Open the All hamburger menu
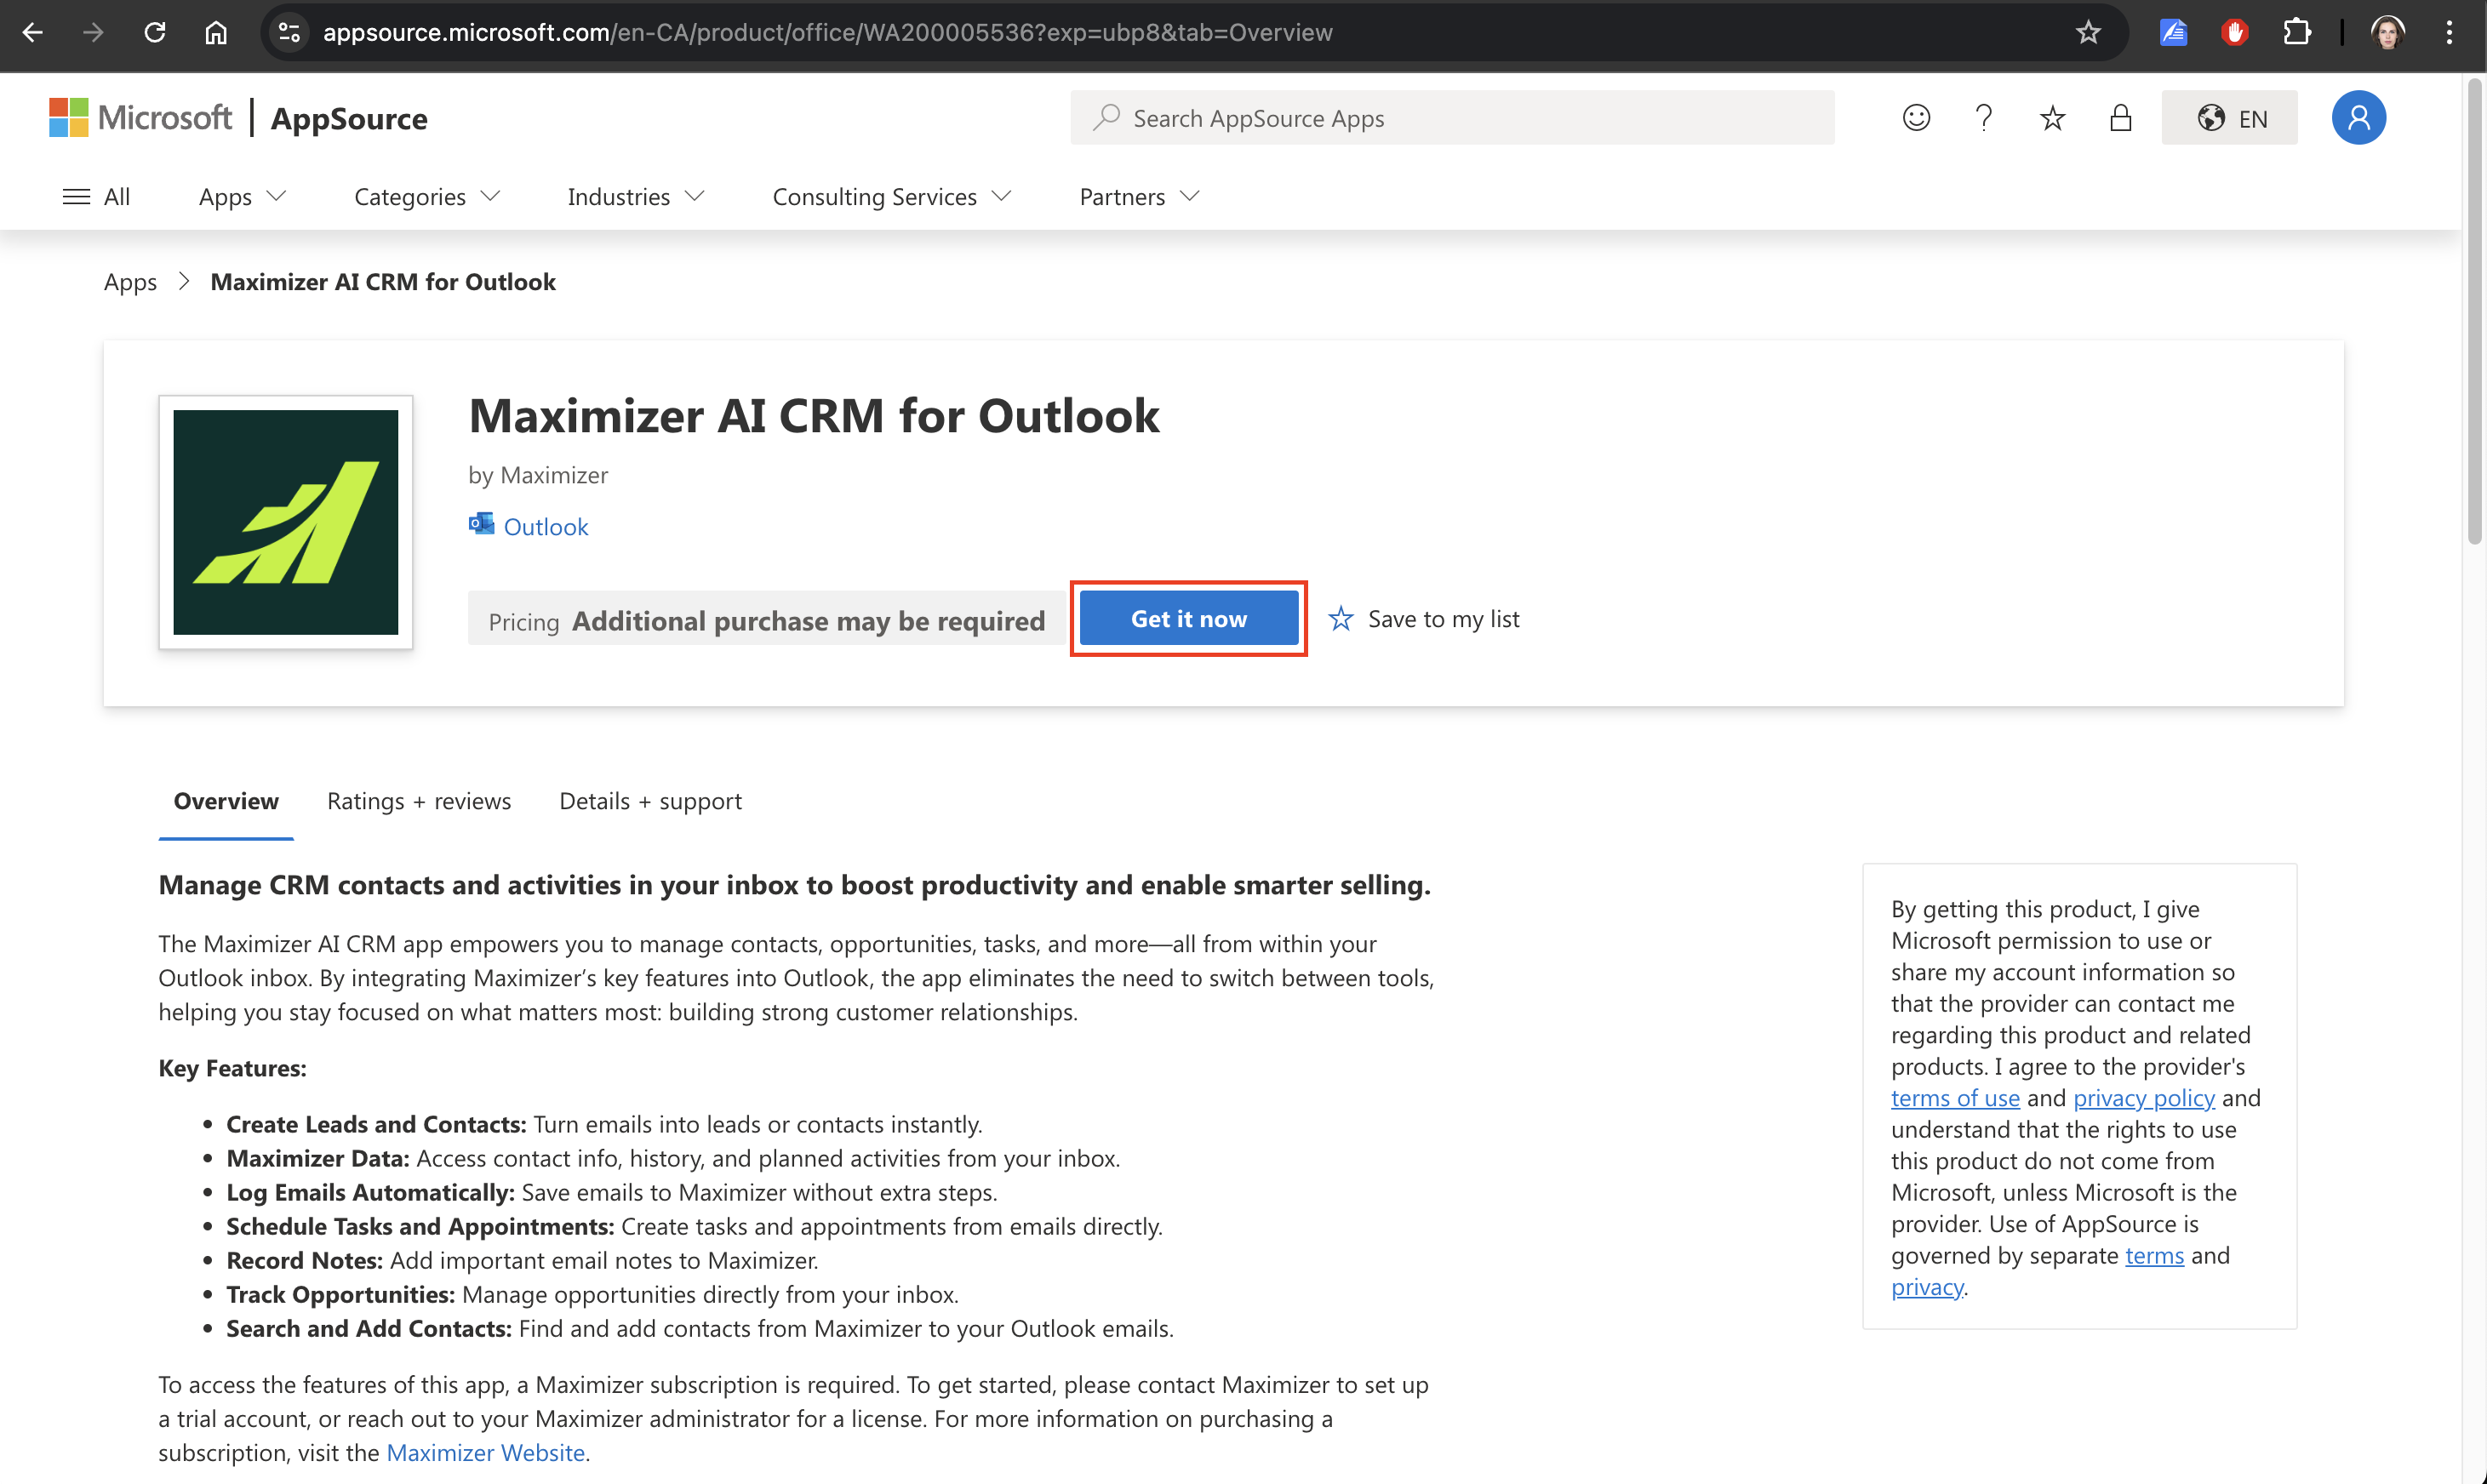The image size is (2487, 1484). tap(96, 196)
